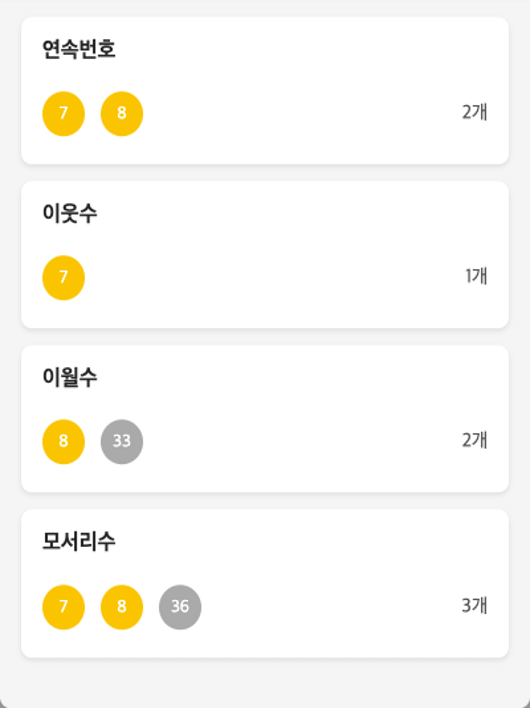Click the 연속번호 heading
The height and width of the screenshot is (708, 530).
click(79, 49)
